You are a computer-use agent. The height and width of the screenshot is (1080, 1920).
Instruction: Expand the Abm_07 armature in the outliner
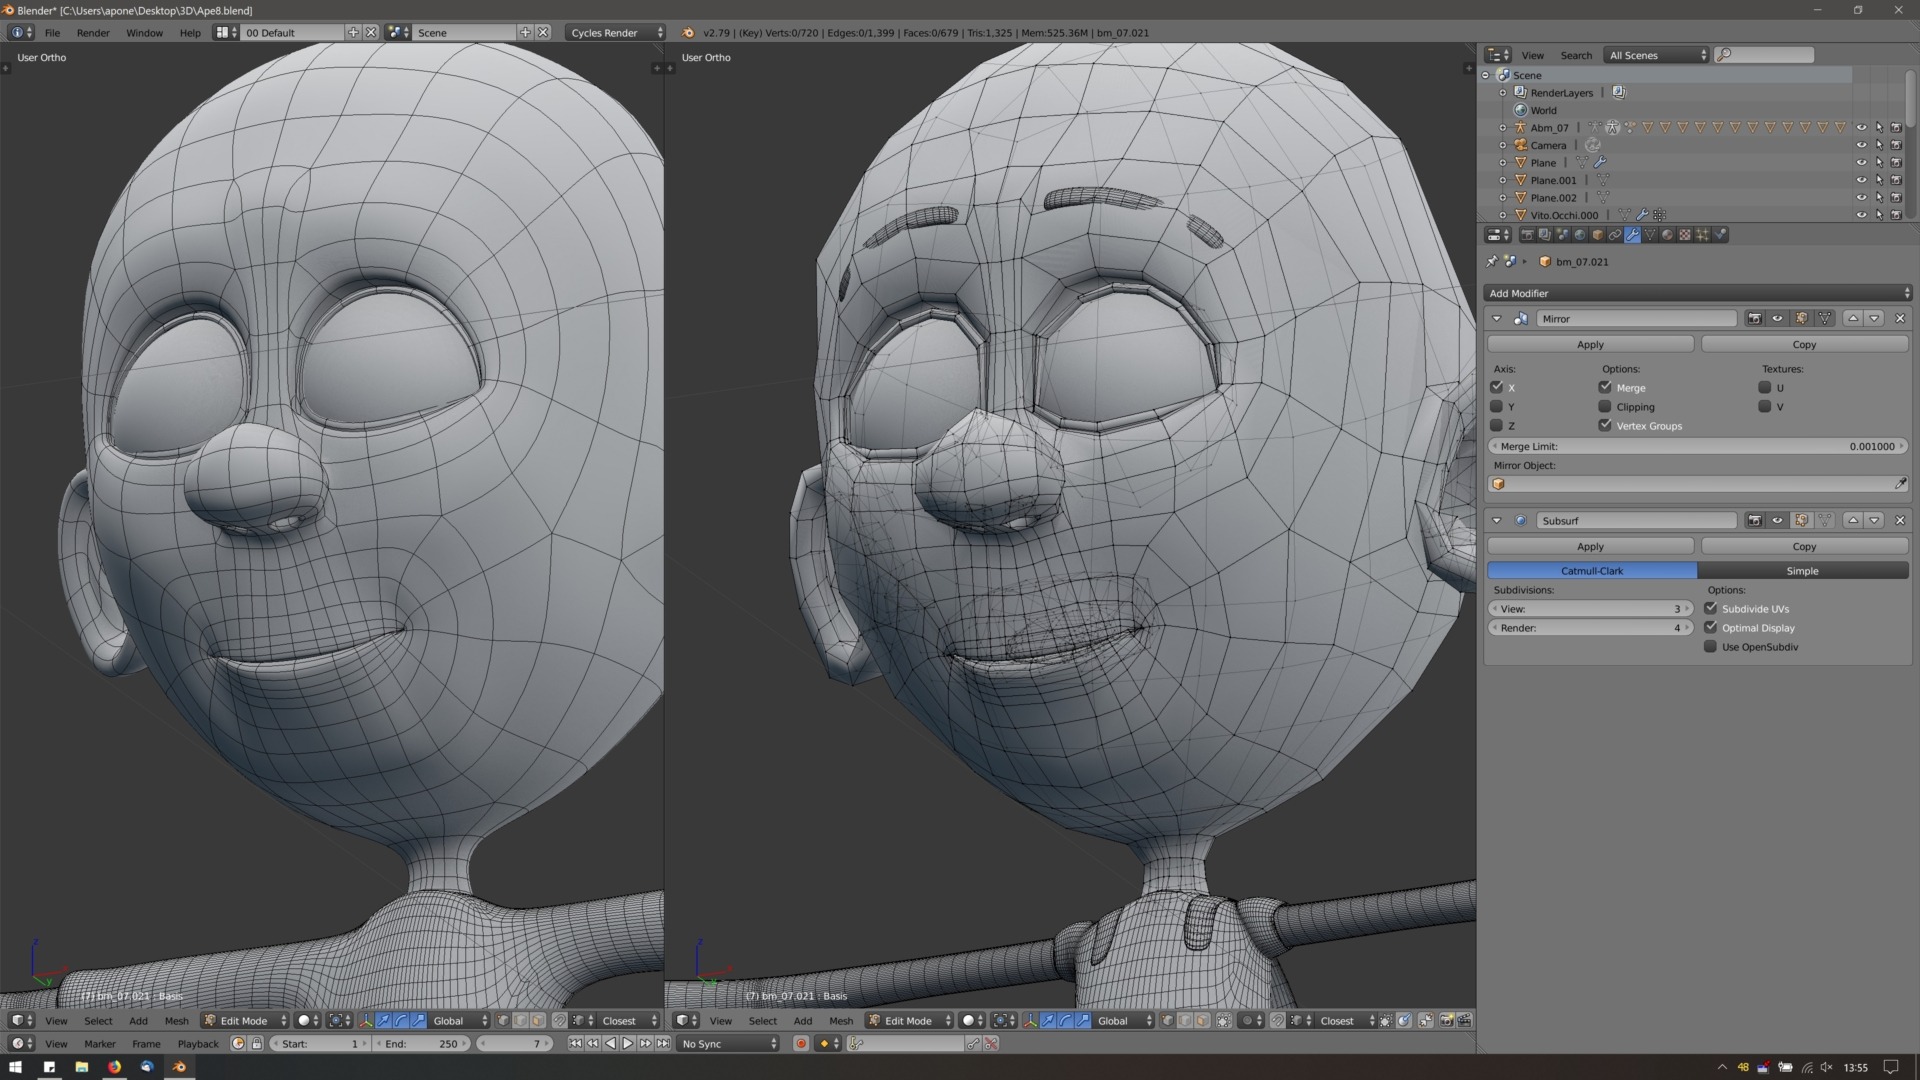(1502, 128)
